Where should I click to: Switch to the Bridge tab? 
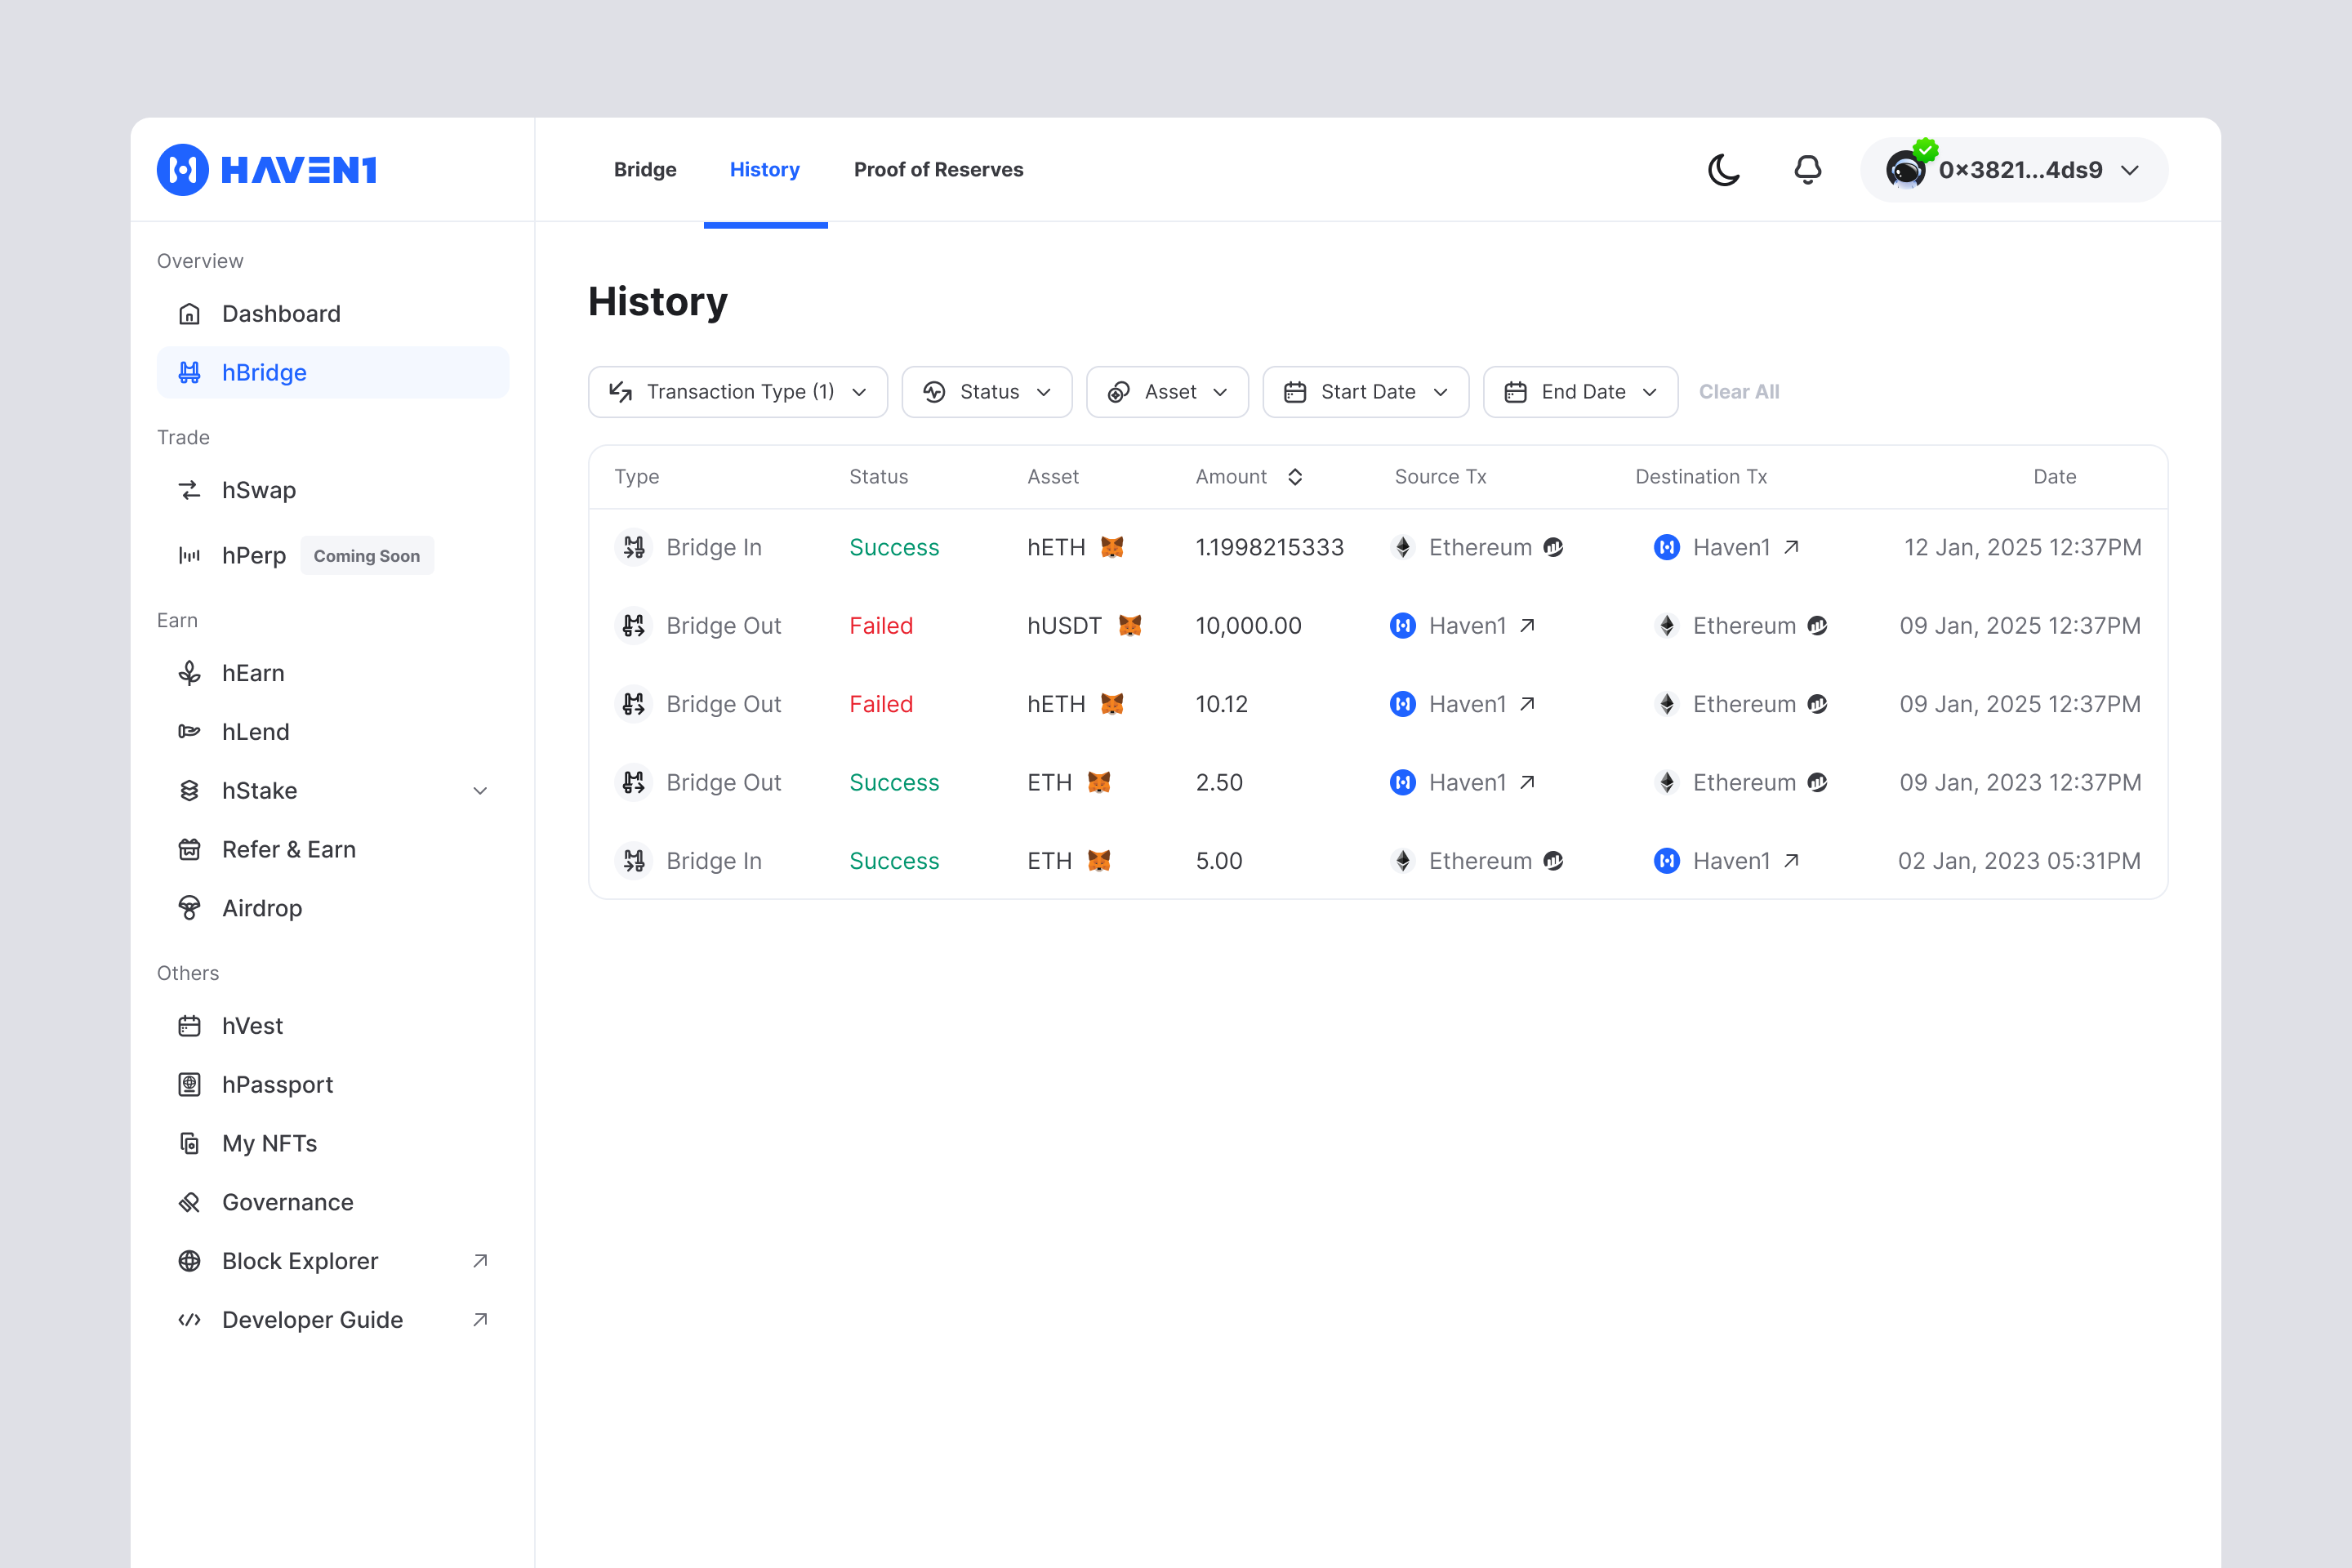click(645, 170)
